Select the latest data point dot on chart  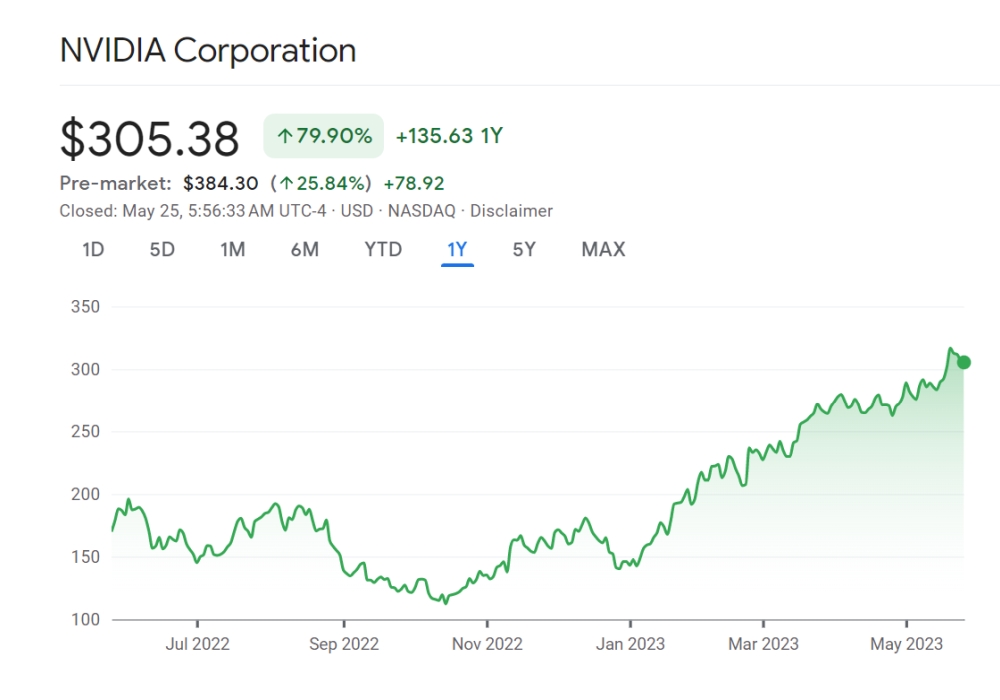coord(963,361)
